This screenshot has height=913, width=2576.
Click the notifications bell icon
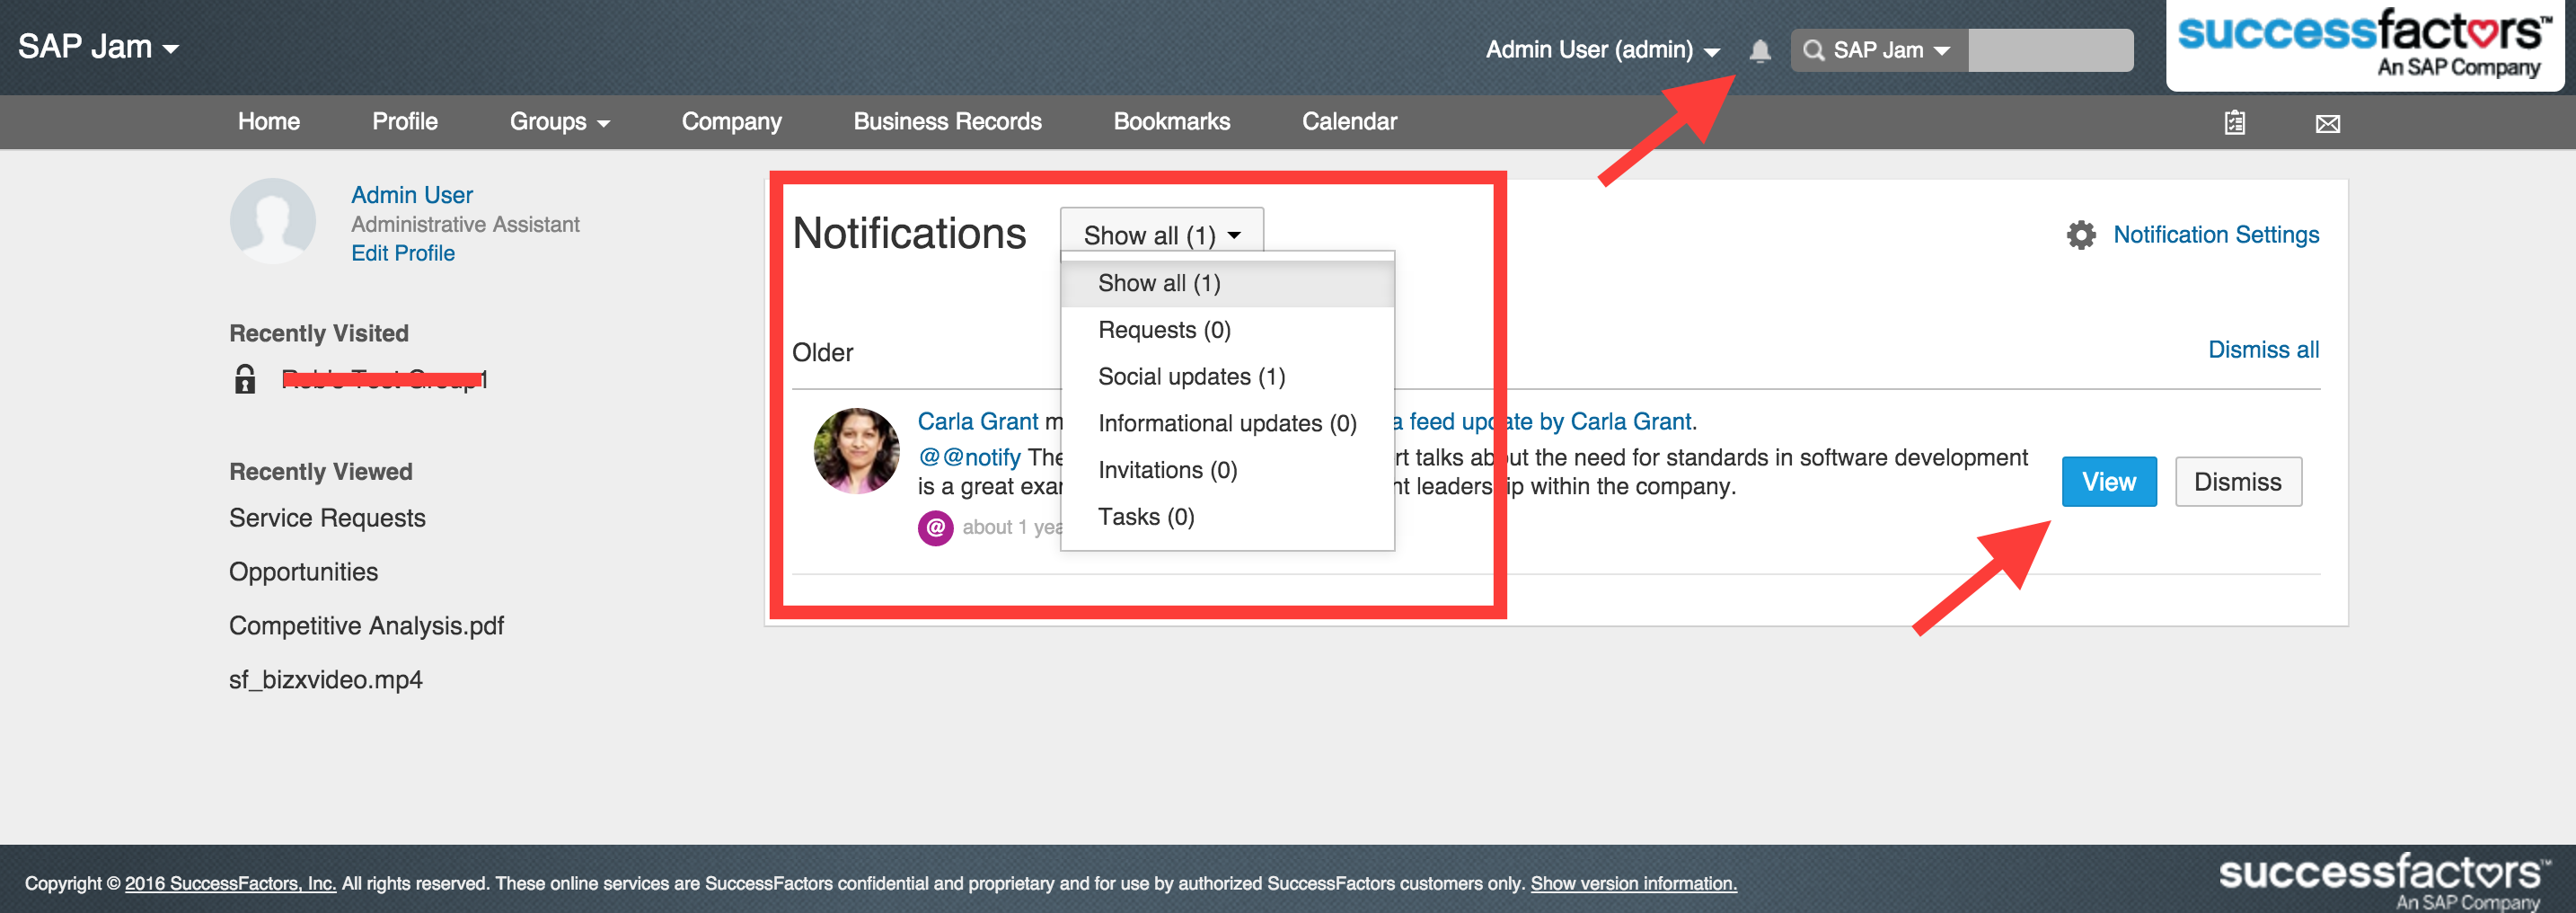tap(1760, 50)
